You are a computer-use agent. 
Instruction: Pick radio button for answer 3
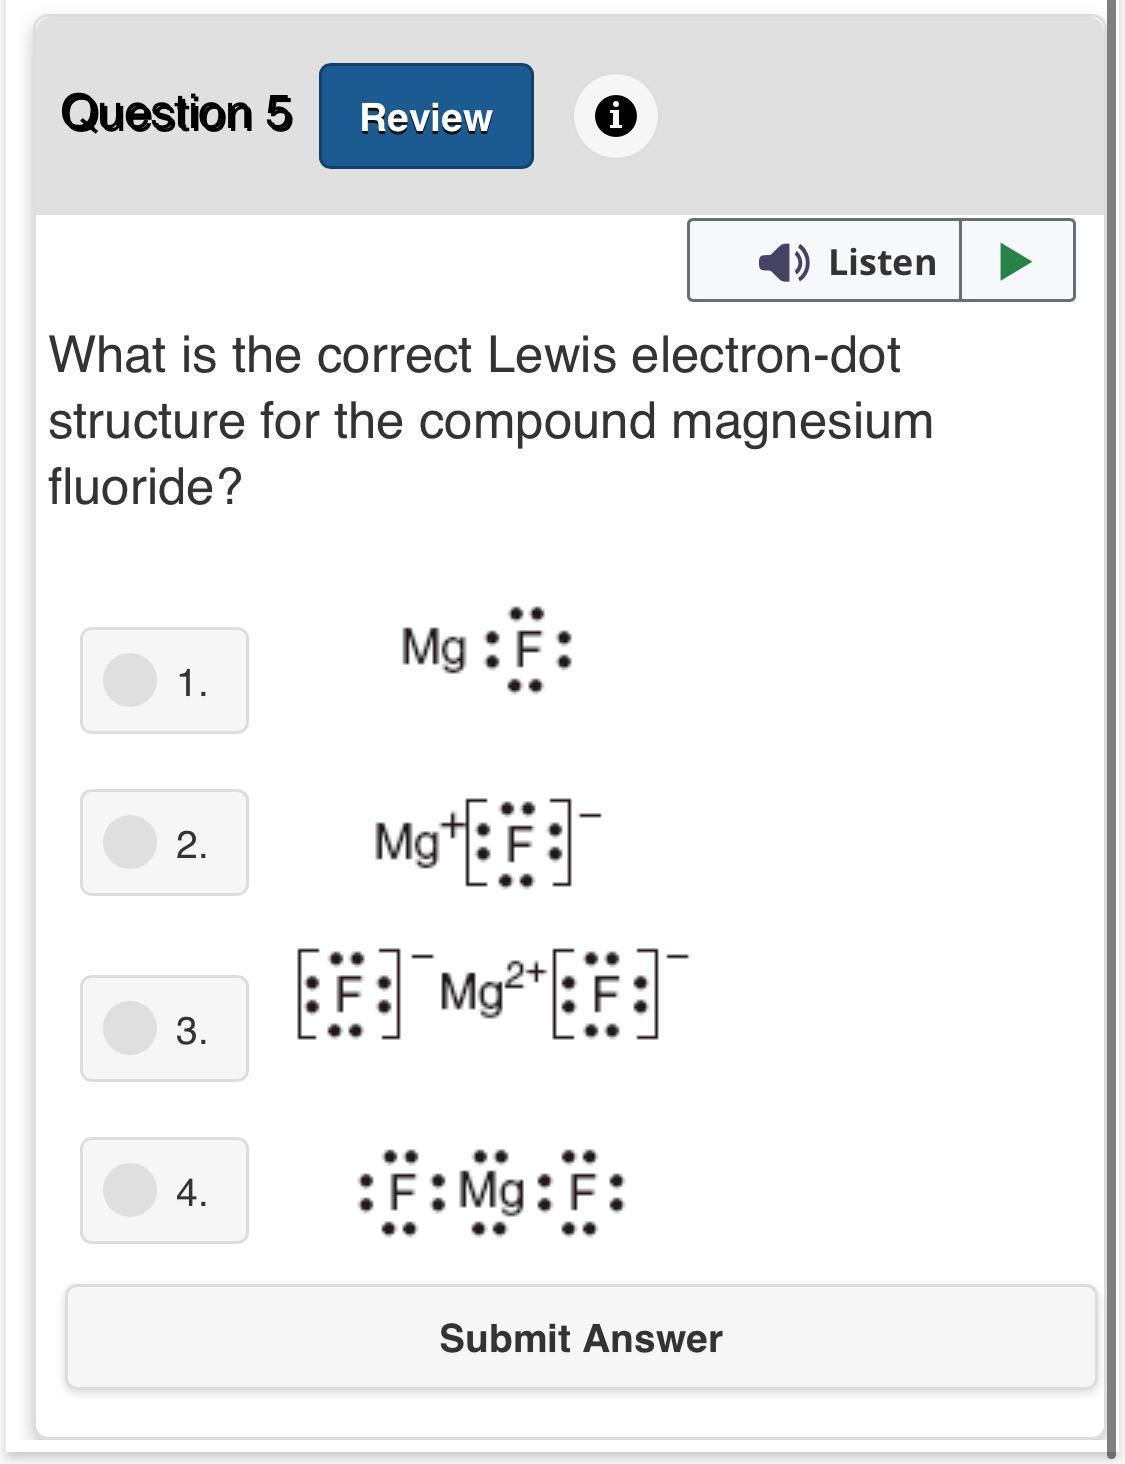coord(130,1027)
